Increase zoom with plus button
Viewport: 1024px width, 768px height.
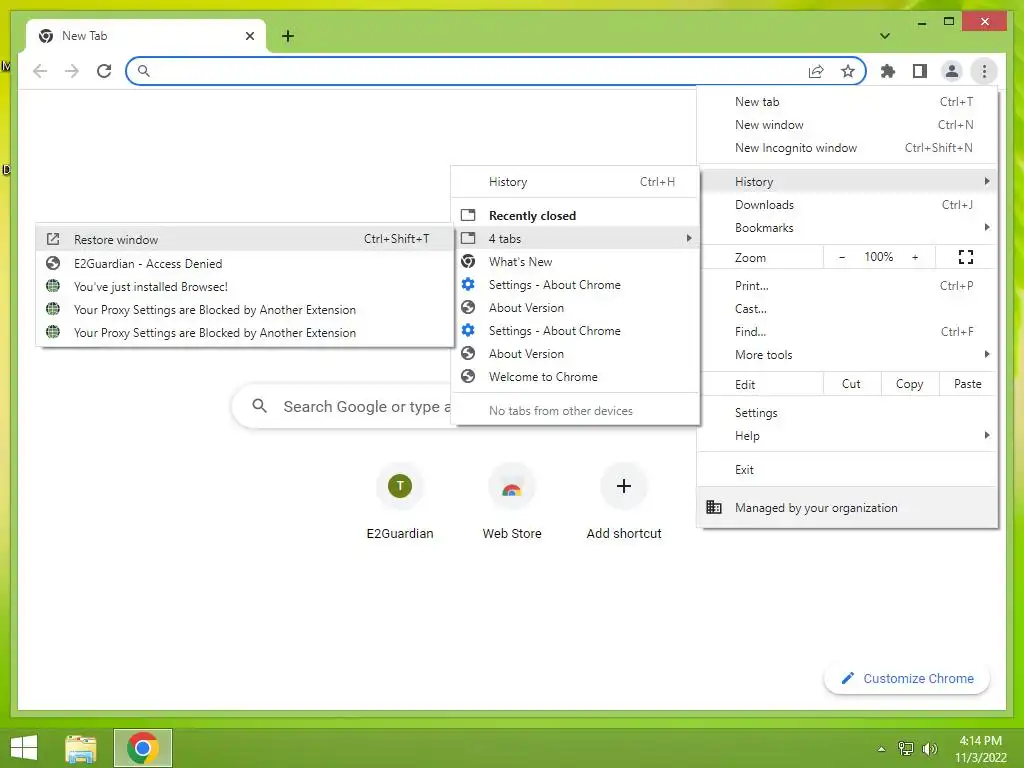(915, 257)
